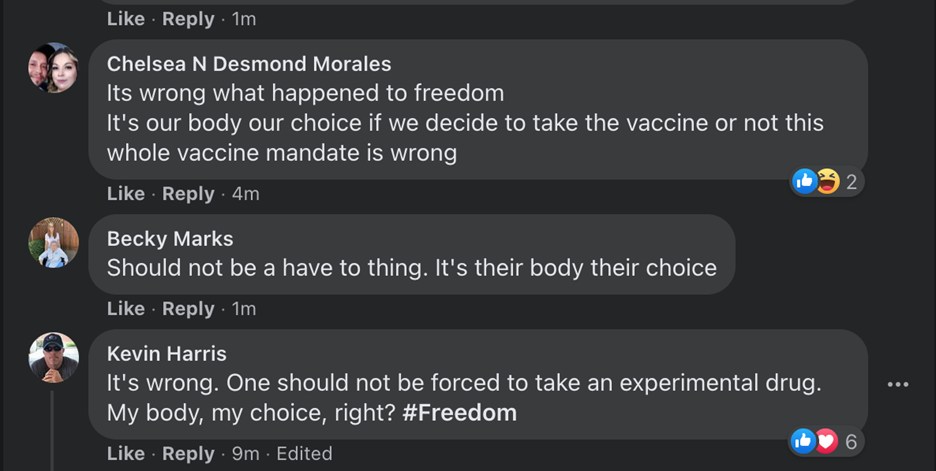The height and width of the screenshot is (471, 936).
Task: Click the 9m timestamp on Kevin's comment
Action: [x=245, y=454]
